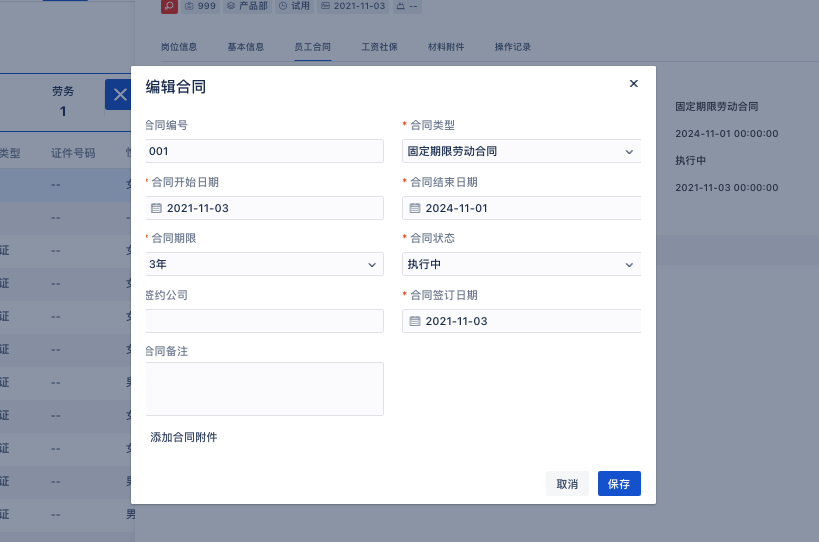The height and width of the screenshot is (542, 819).
Task: Click the red search icon at top
Action: [169, 6]
